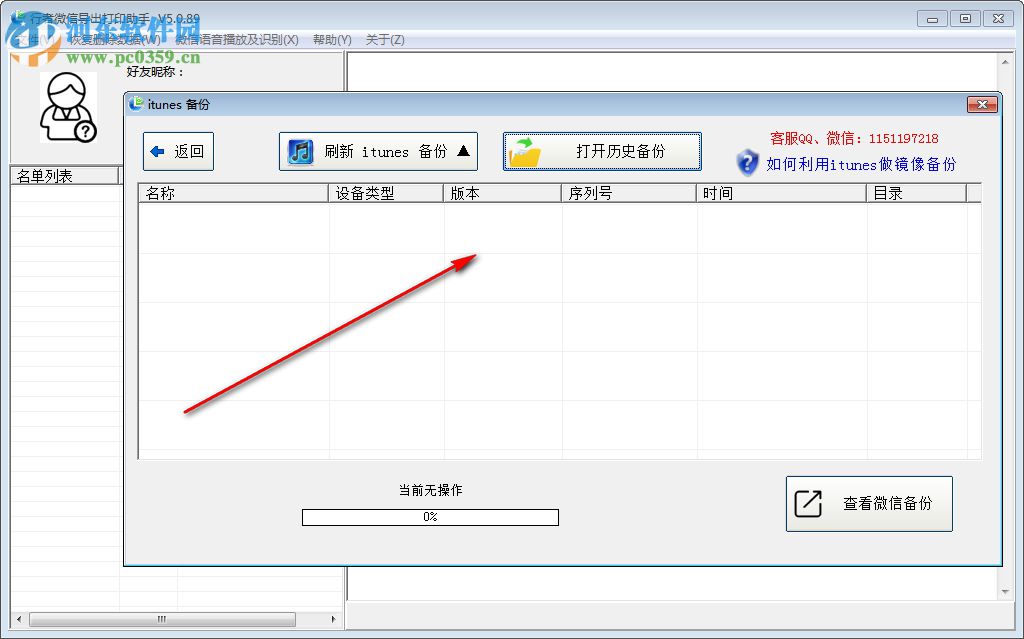Open the 微信语音播放及识别(X) menu
This screenshot has height=639, width=1024.
click(x=236, y=39)
